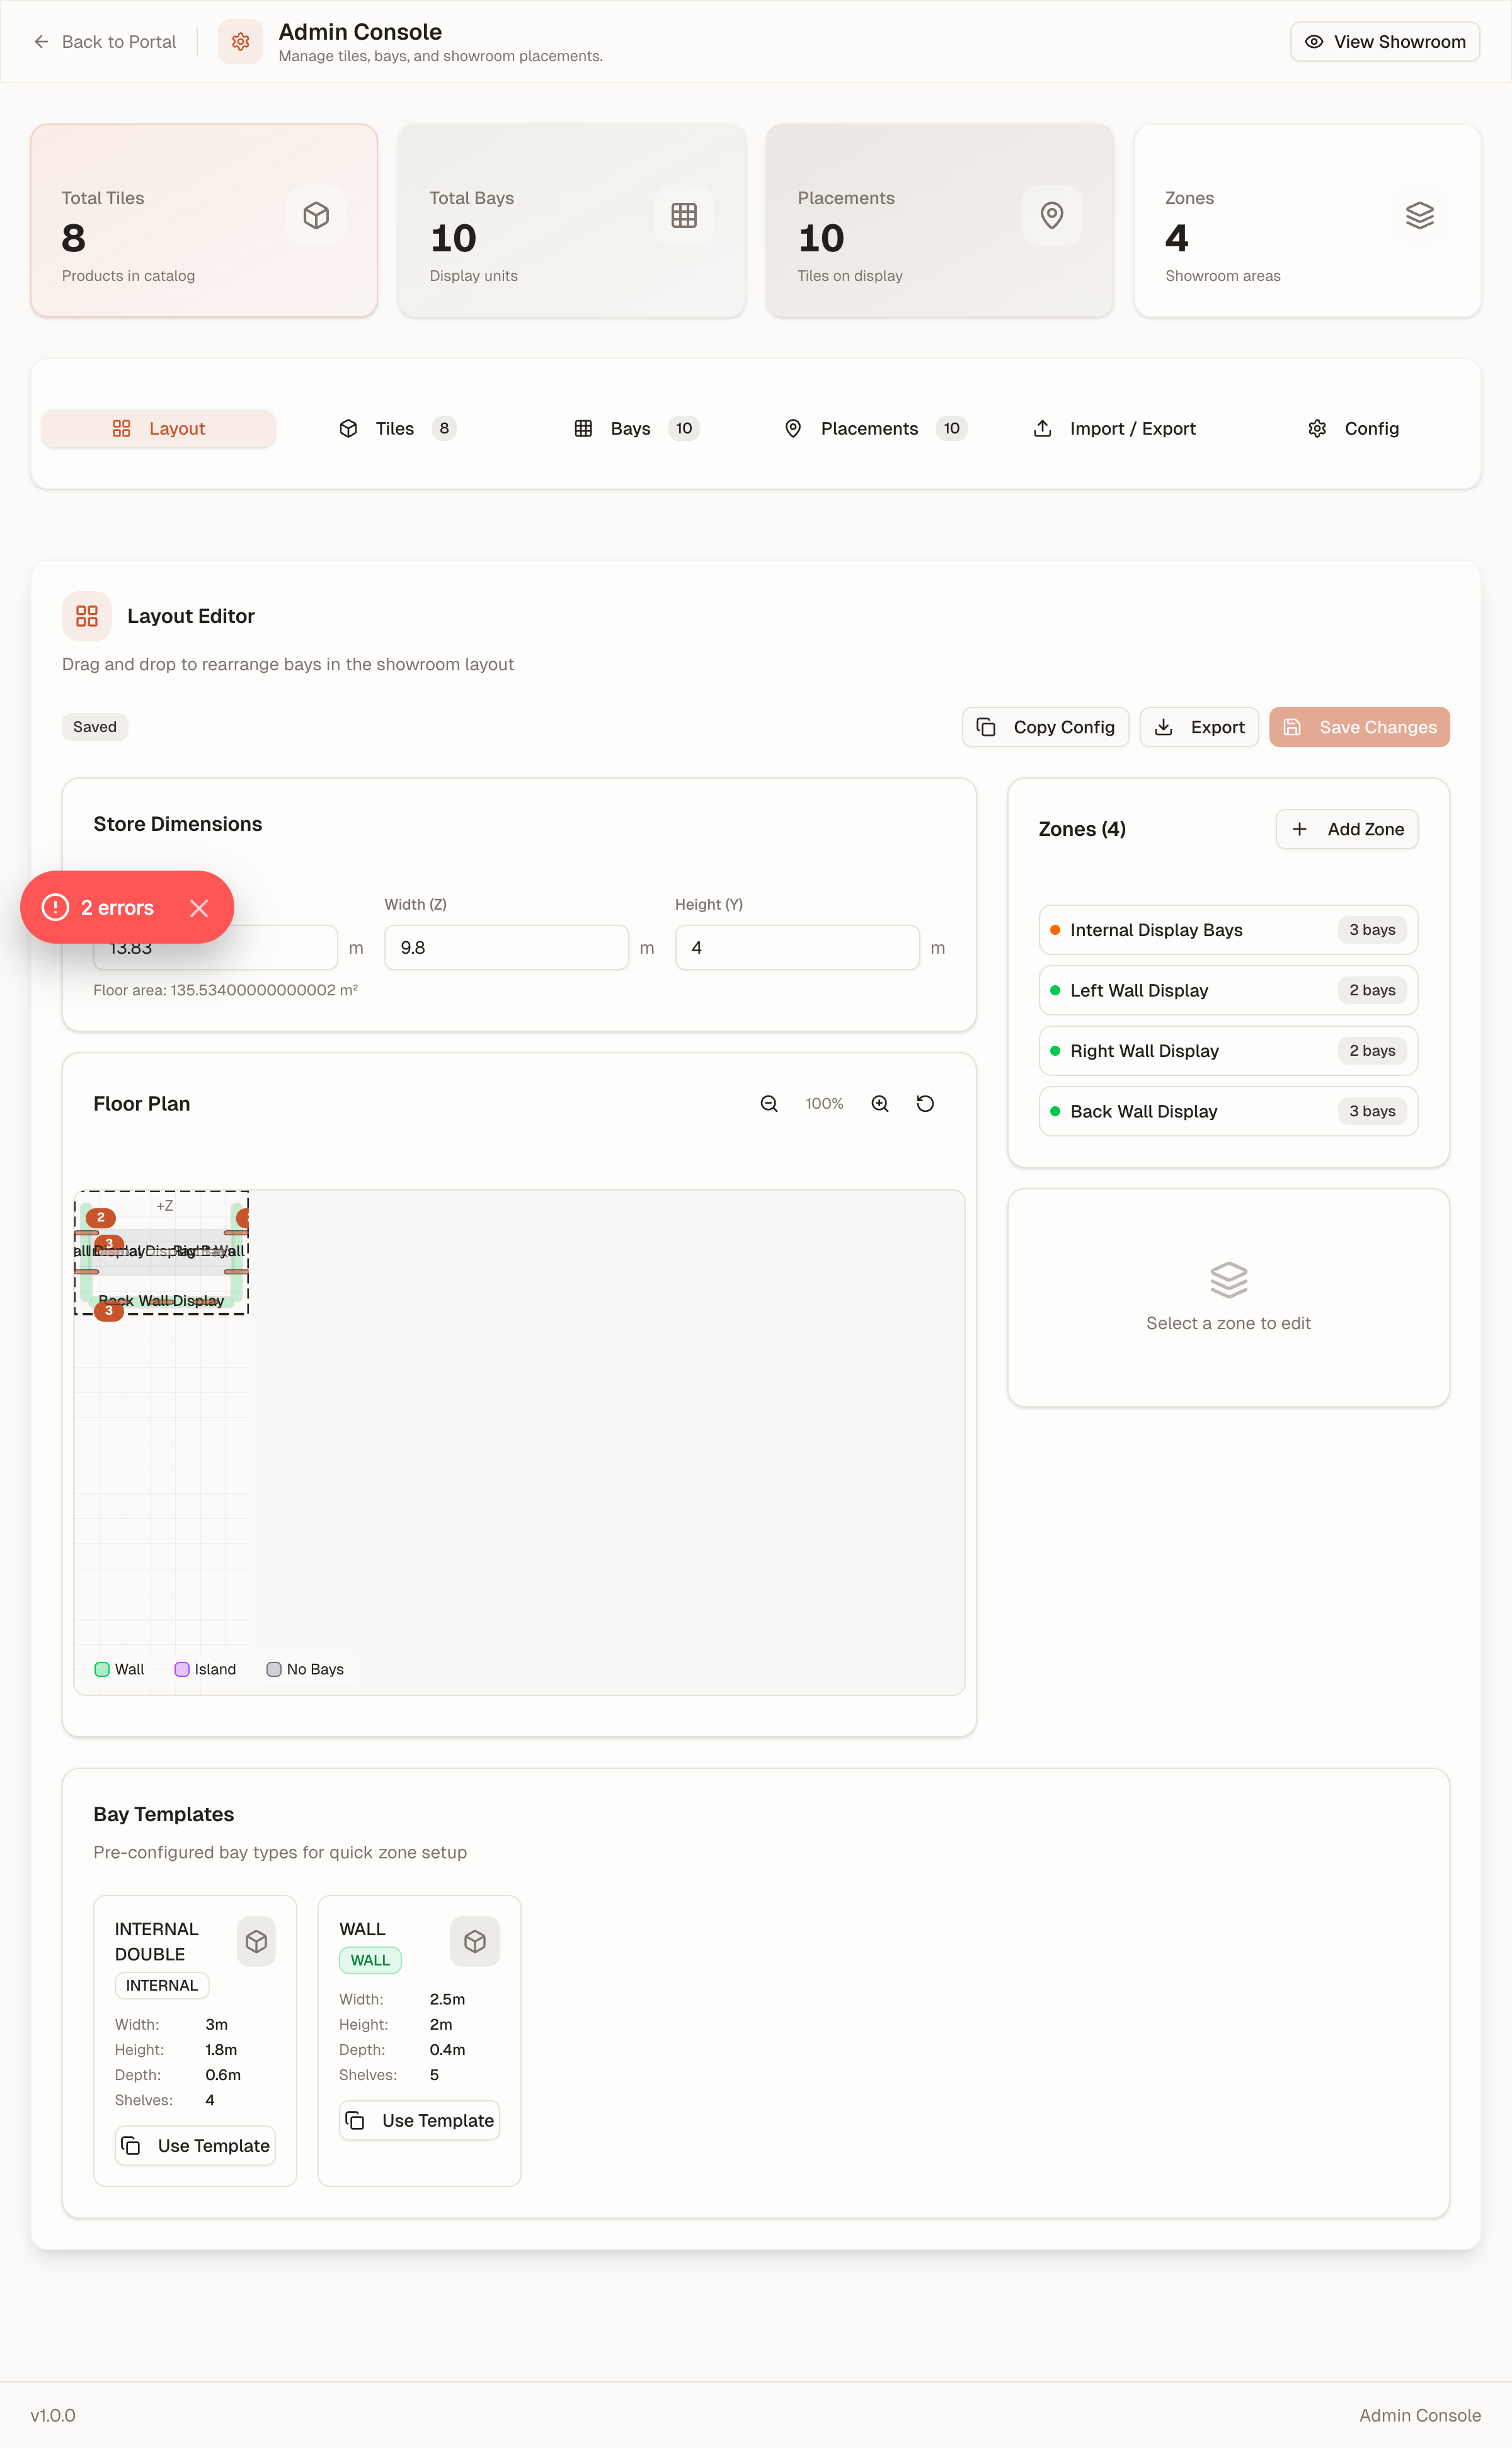Switch to the Tiles tab
The image size is (1512, 2448).
(x=395, y=428)
